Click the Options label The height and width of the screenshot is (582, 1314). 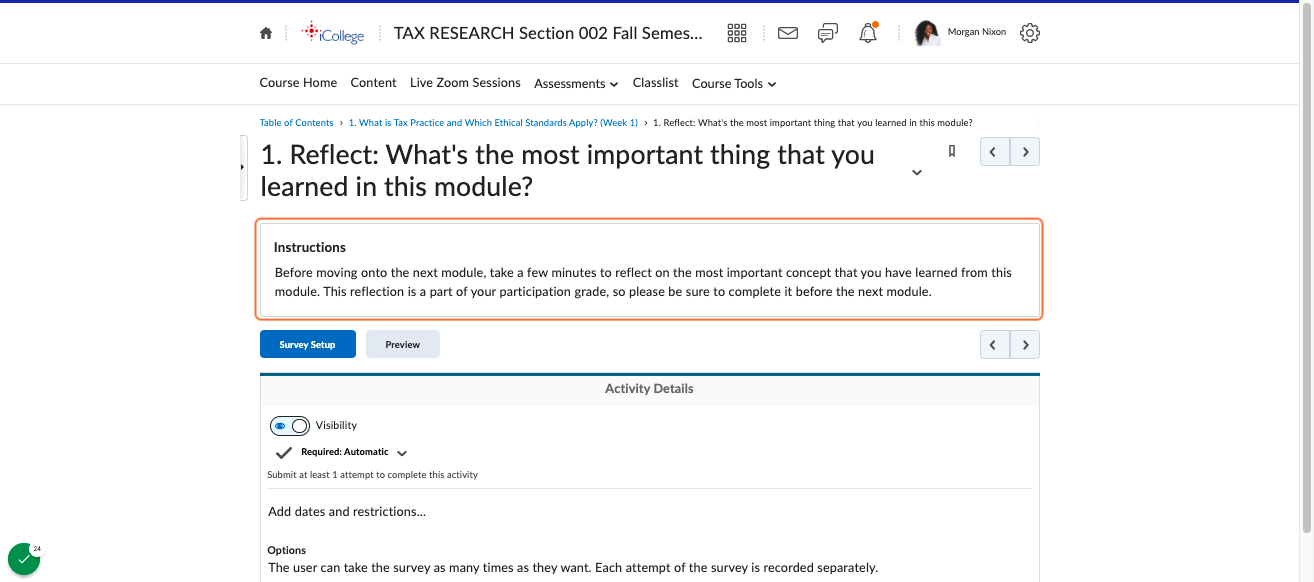287,550
